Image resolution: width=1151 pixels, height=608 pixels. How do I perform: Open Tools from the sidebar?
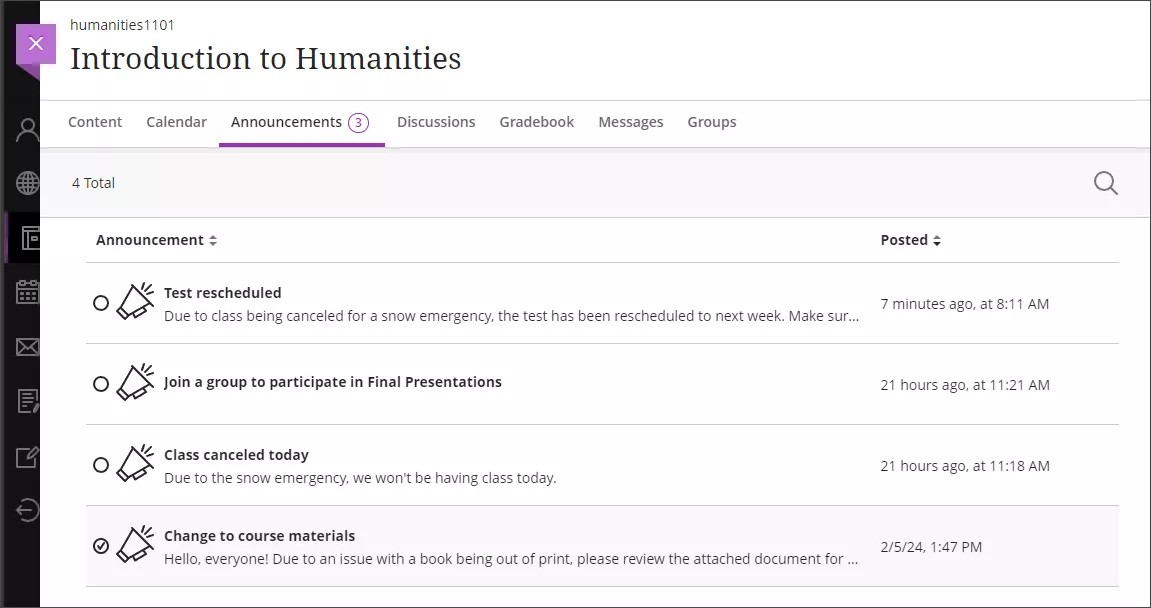click(x=25, y=456)
